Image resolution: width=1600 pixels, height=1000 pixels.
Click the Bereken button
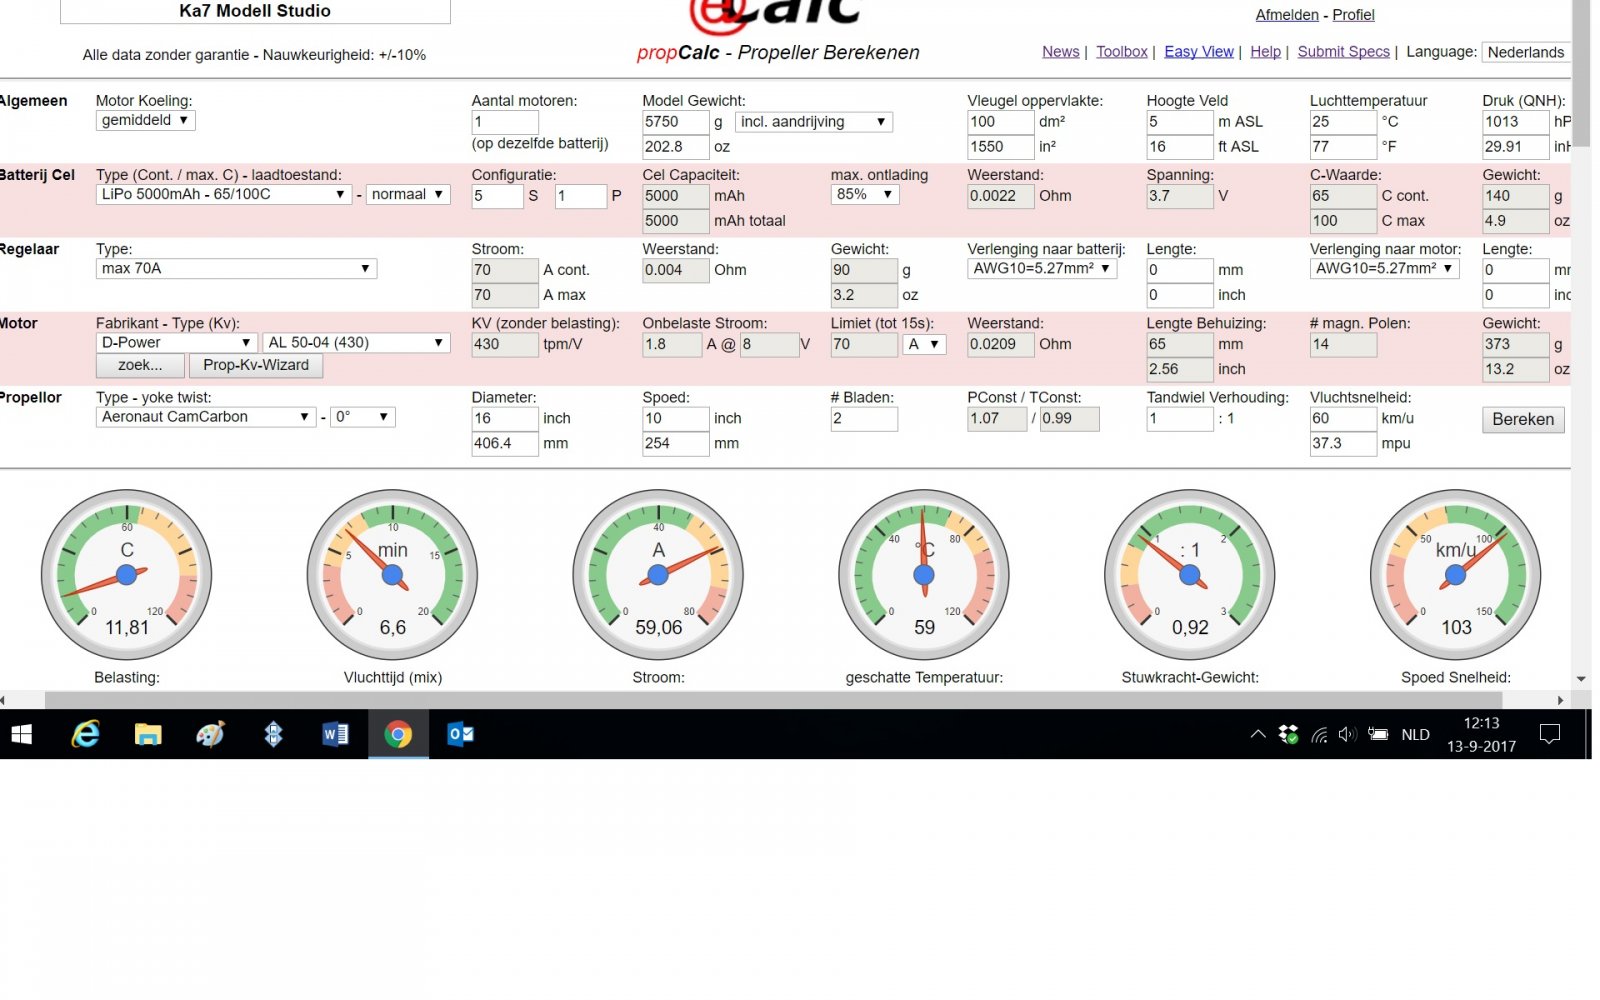tap(1523, 419)
